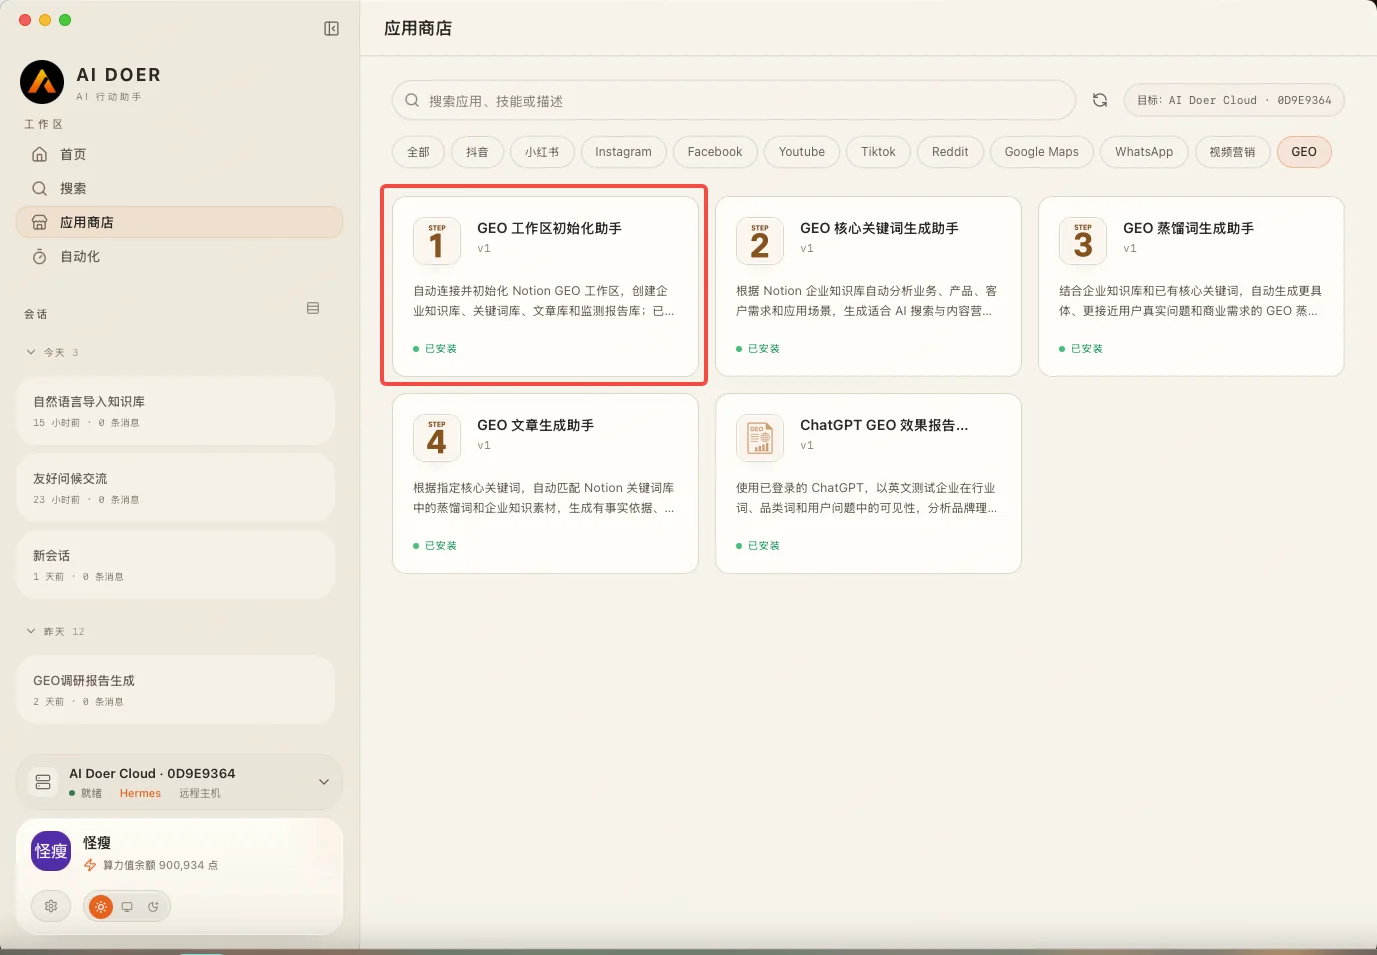Click the STEP 4 app icon

(x=437, y=438)
